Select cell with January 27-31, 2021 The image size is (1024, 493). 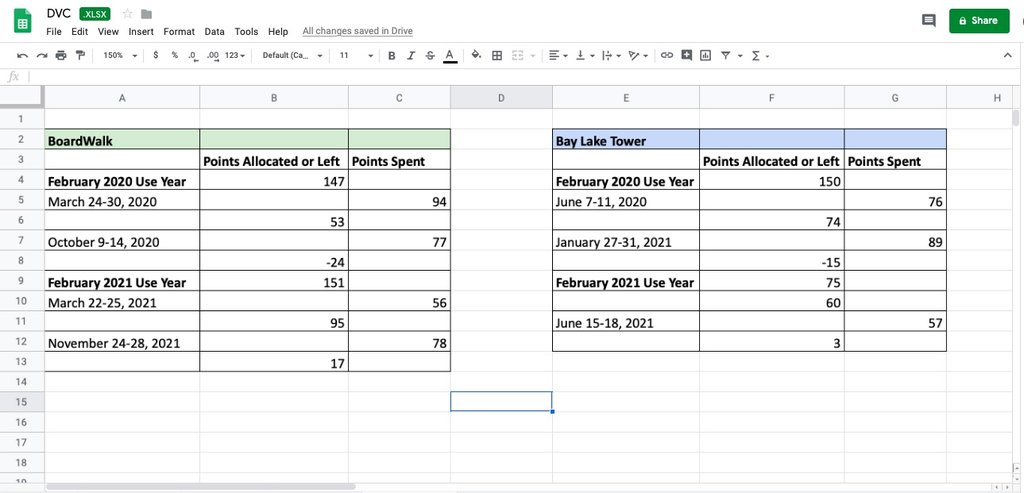[626, 242]
